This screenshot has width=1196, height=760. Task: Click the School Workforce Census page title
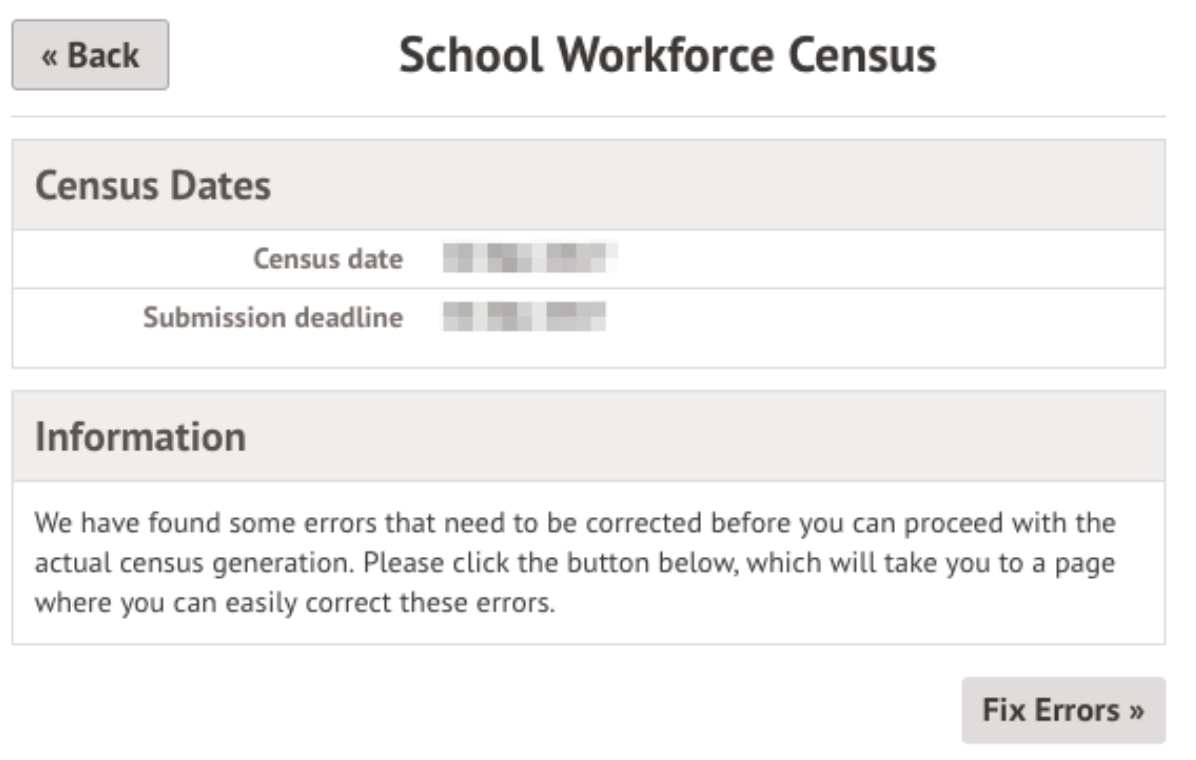667,55
